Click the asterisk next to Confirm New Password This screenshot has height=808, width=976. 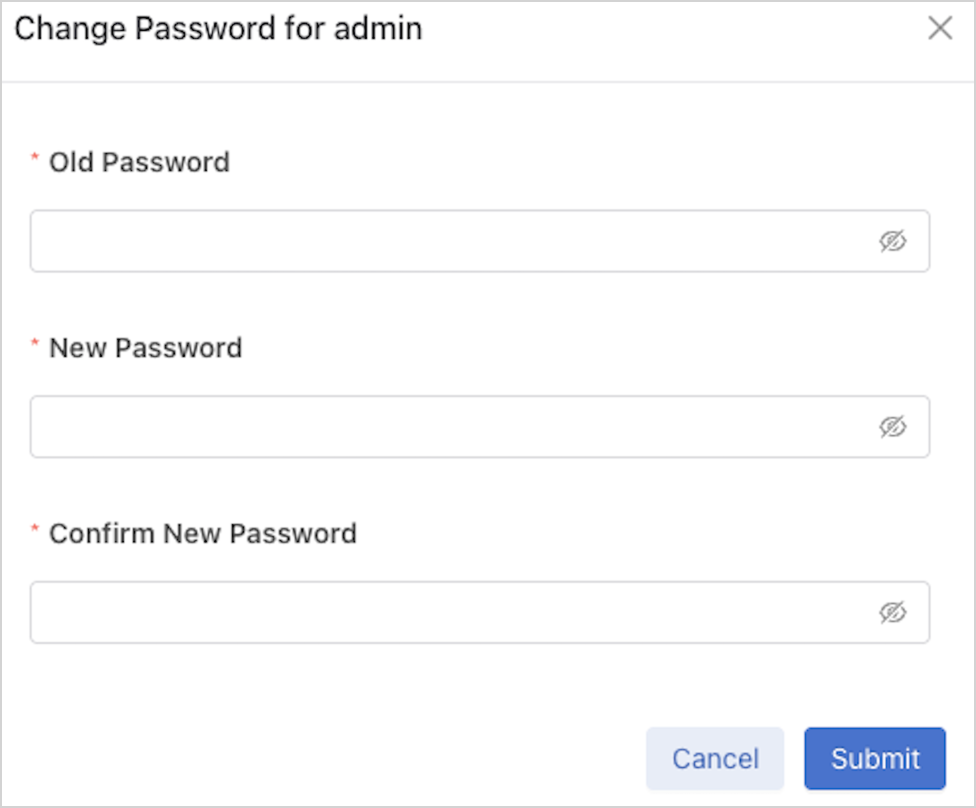click(36, 532)
